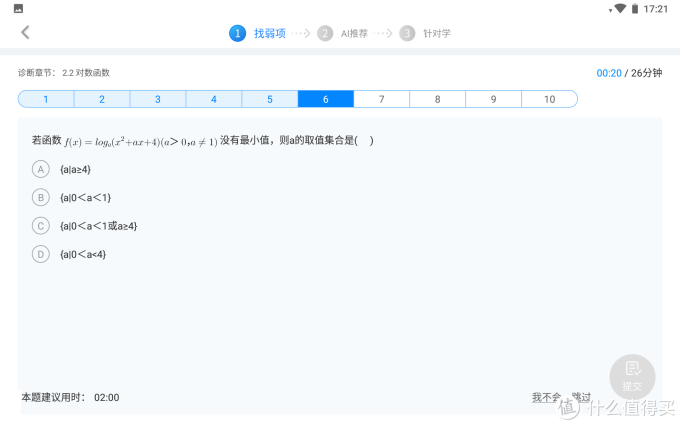Tap the 找弱项 step label

pos(270,33)
